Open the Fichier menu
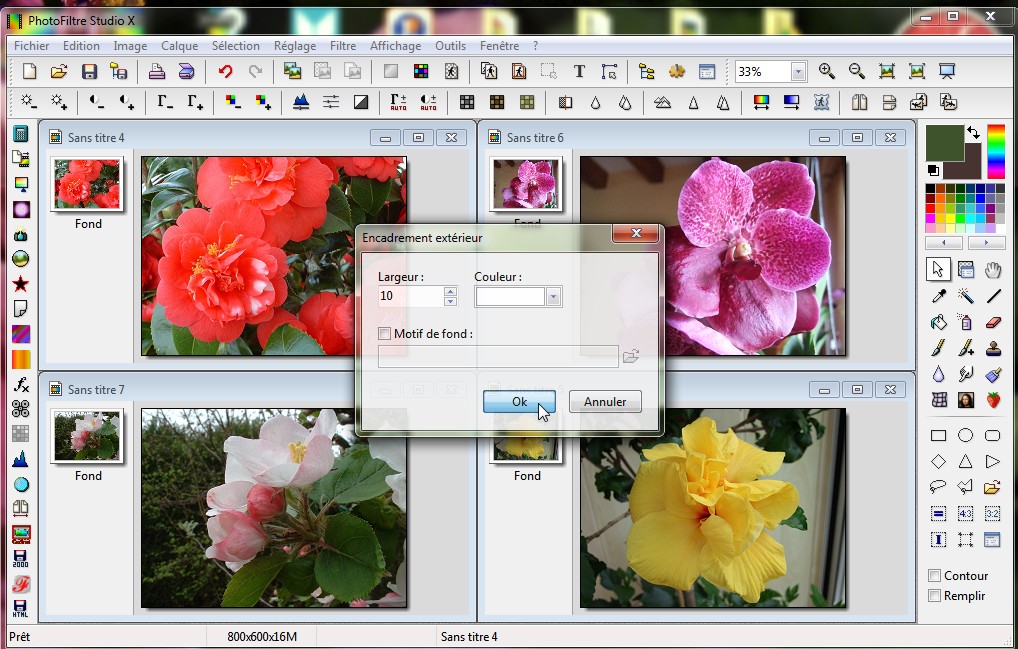The image size is (1018, 649). [x=32, y=46]
